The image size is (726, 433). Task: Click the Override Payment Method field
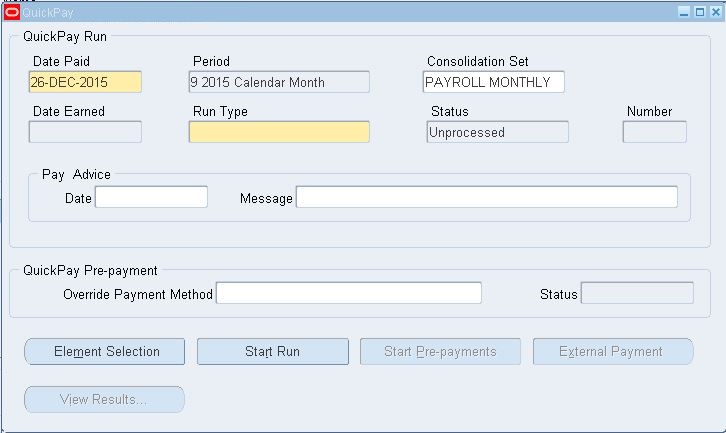pos(349,293)
